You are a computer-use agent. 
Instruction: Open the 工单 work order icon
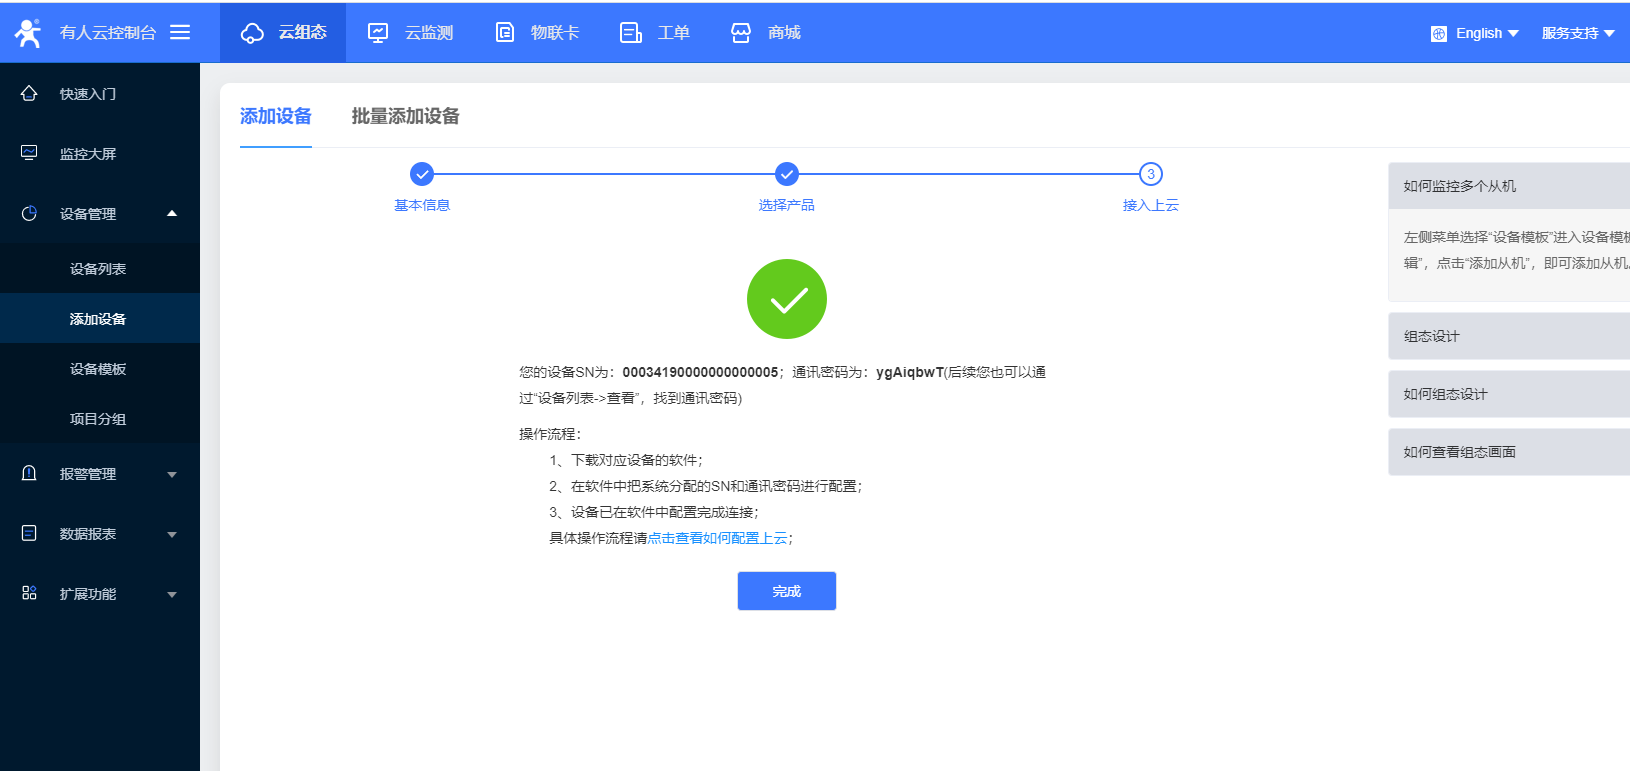tap(631, 33)
